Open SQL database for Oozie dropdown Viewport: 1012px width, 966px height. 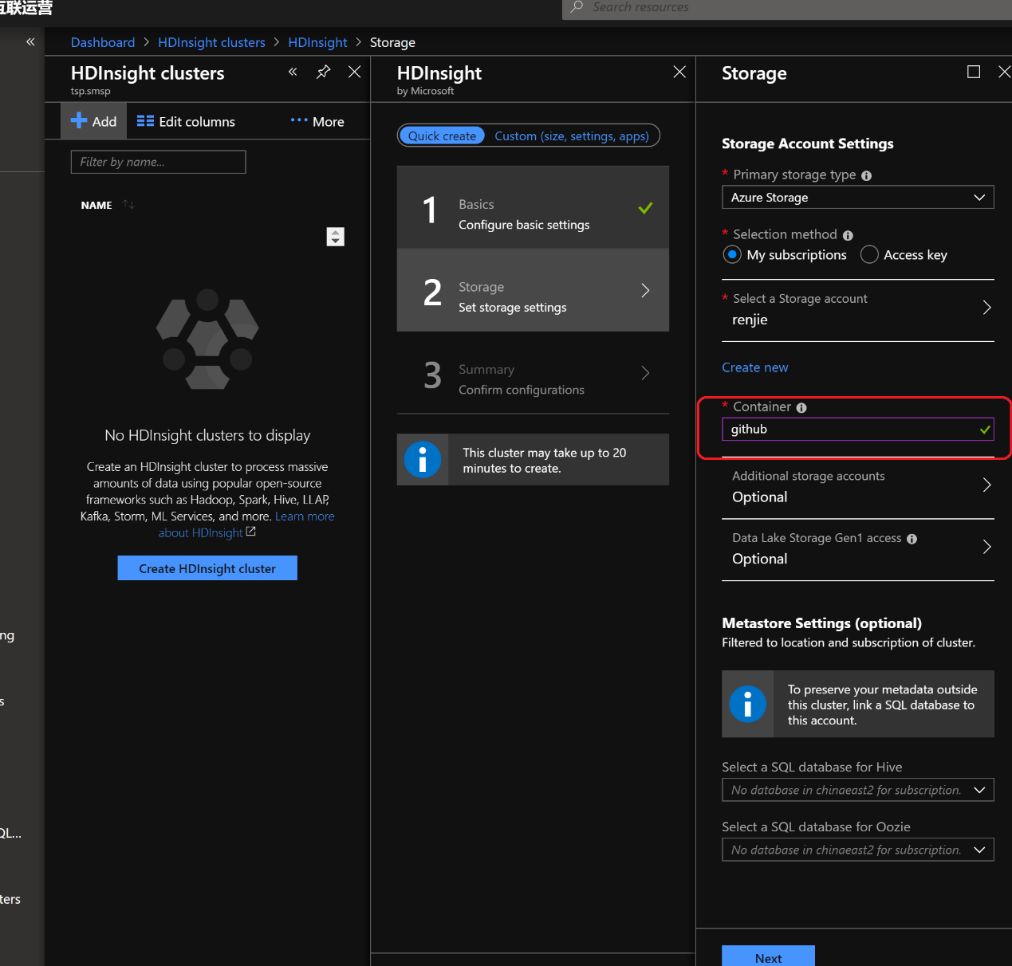coord(857,850)
